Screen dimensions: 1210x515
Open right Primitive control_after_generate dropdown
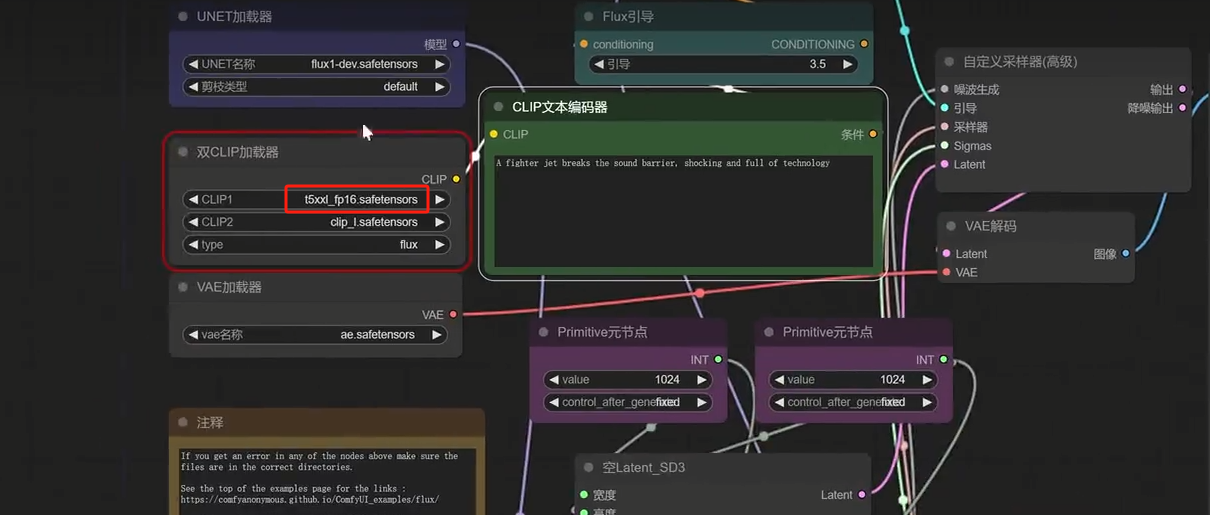tap(853, 402)
